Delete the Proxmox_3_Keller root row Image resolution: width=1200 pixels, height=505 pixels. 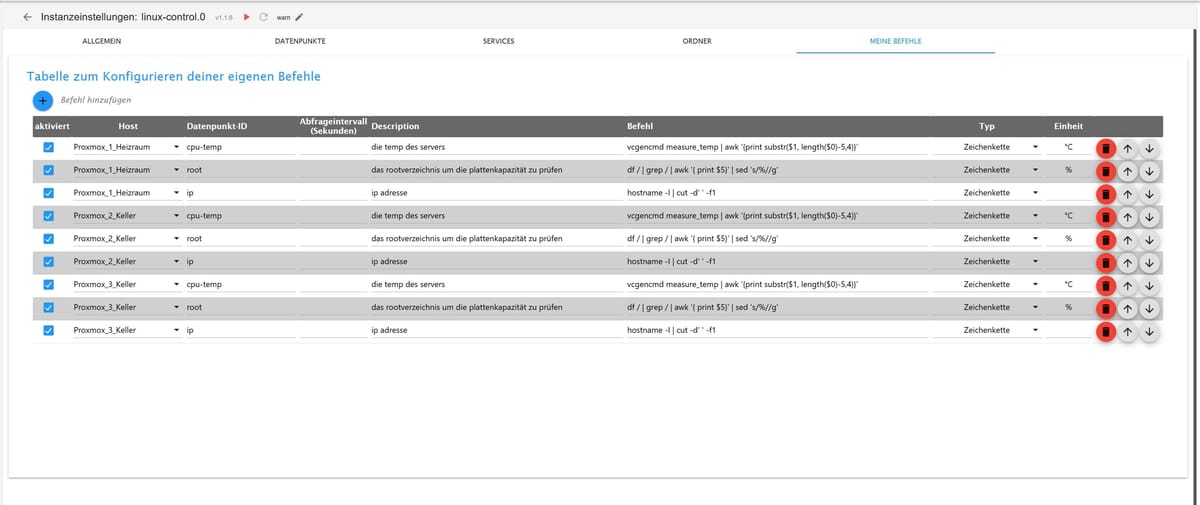(1106, 309)
